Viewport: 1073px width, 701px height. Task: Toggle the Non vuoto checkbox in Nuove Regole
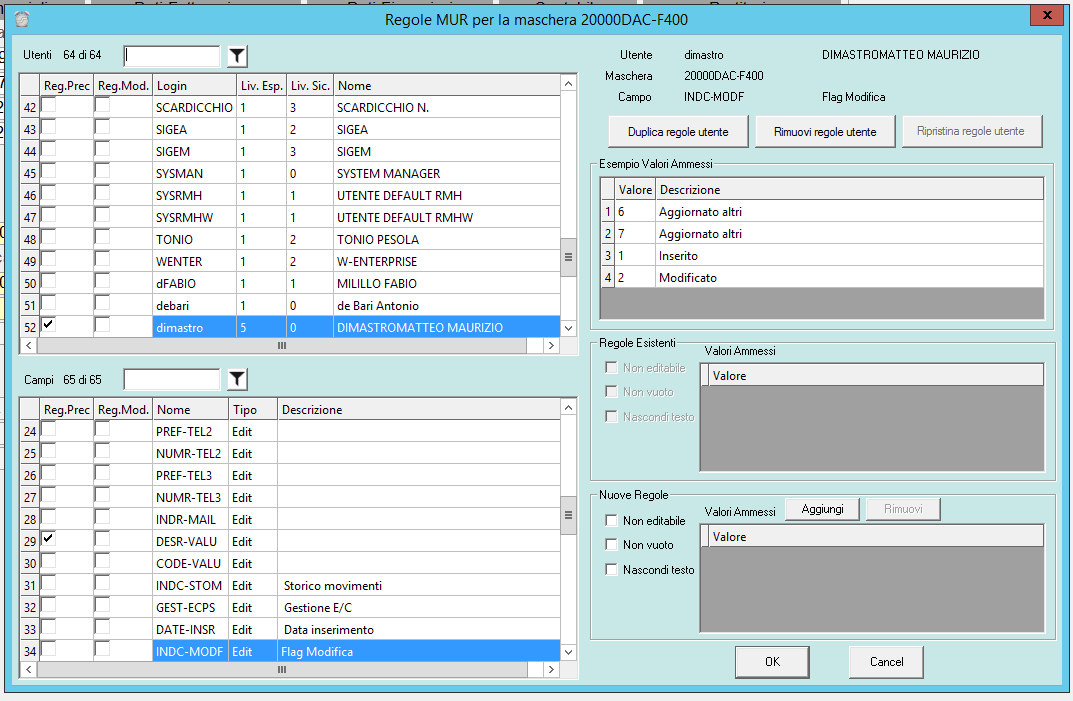coord(611,545)
